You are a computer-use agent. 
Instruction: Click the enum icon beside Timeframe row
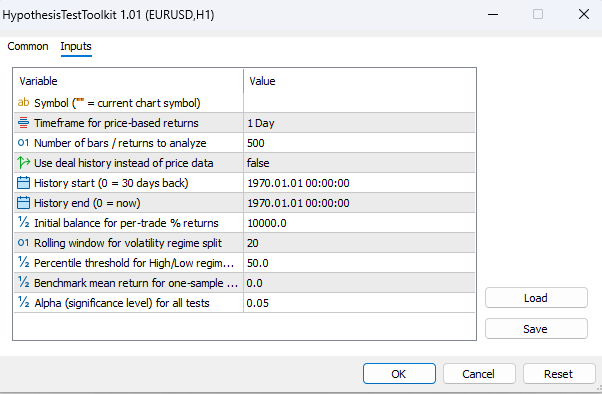coord(23,123)
